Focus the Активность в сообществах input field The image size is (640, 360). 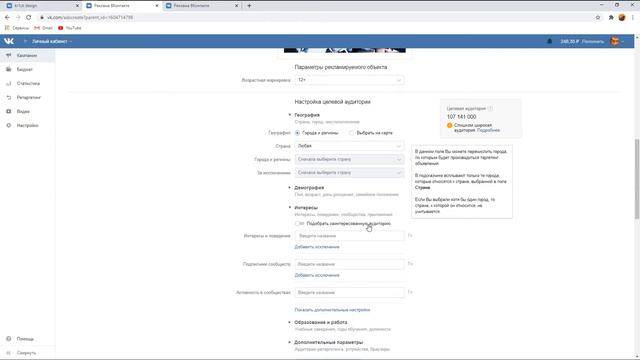pos(349,293)
